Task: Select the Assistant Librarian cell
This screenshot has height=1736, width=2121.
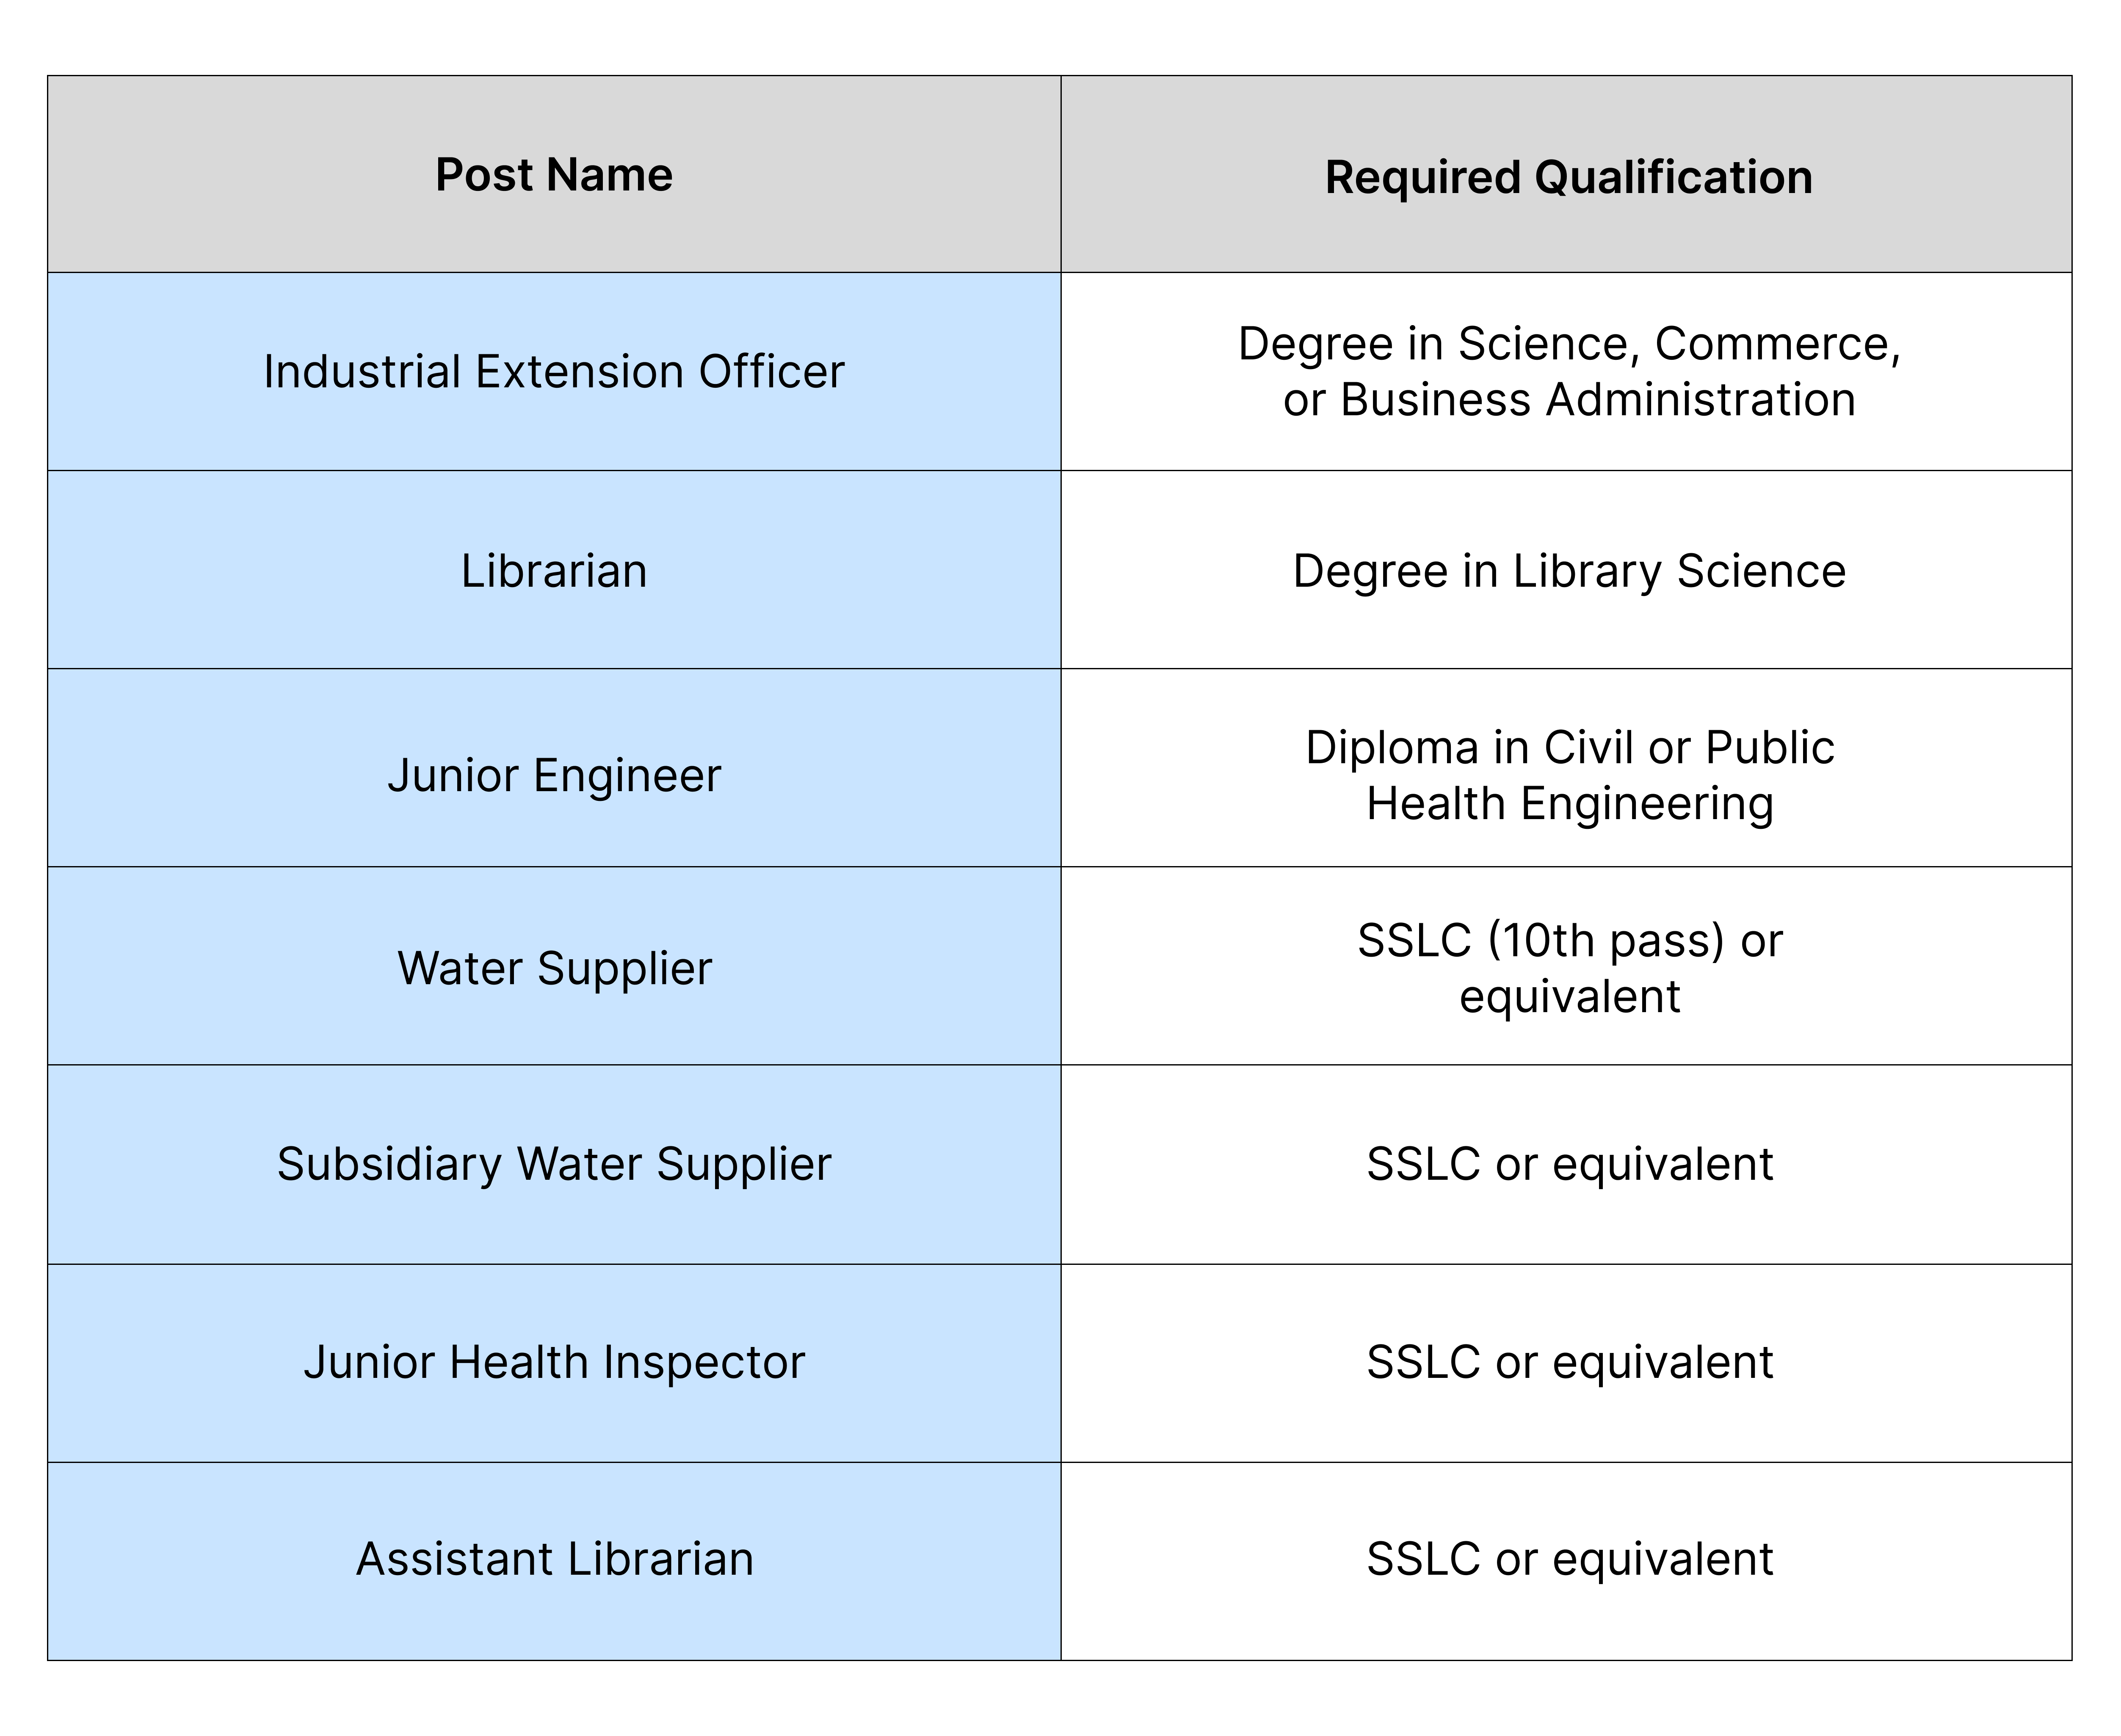Action: tap(554, 1560)
